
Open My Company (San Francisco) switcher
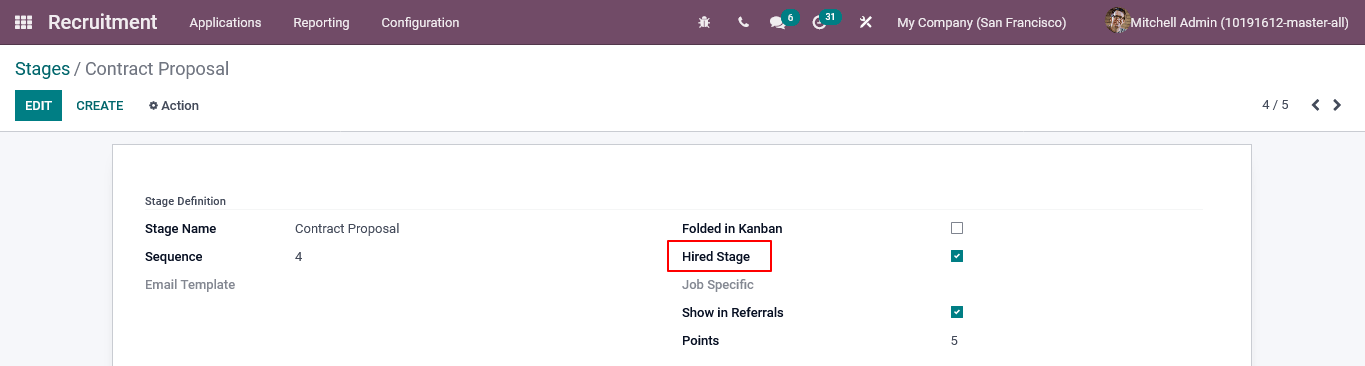coord(981,22)
